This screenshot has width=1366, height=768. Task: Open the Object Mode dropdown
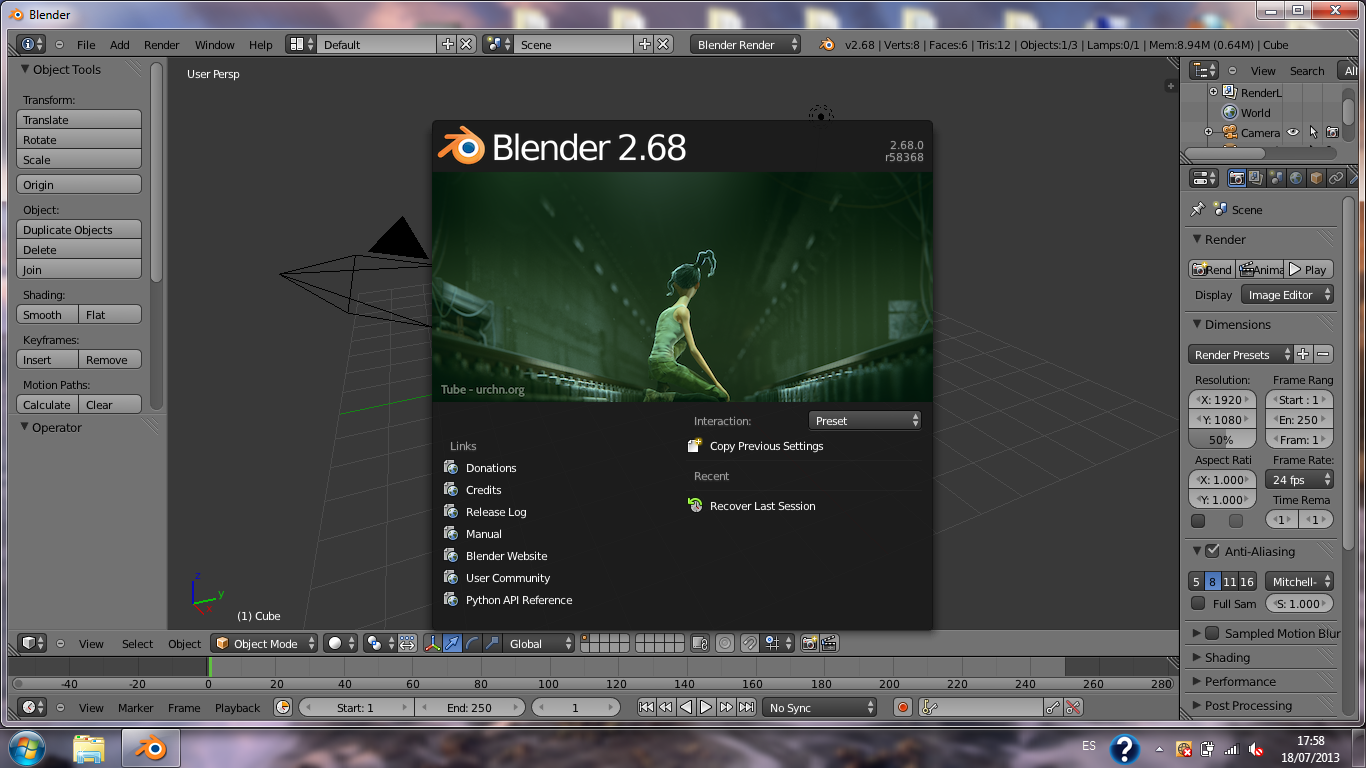pyautogui.click(x=265, y=644)
